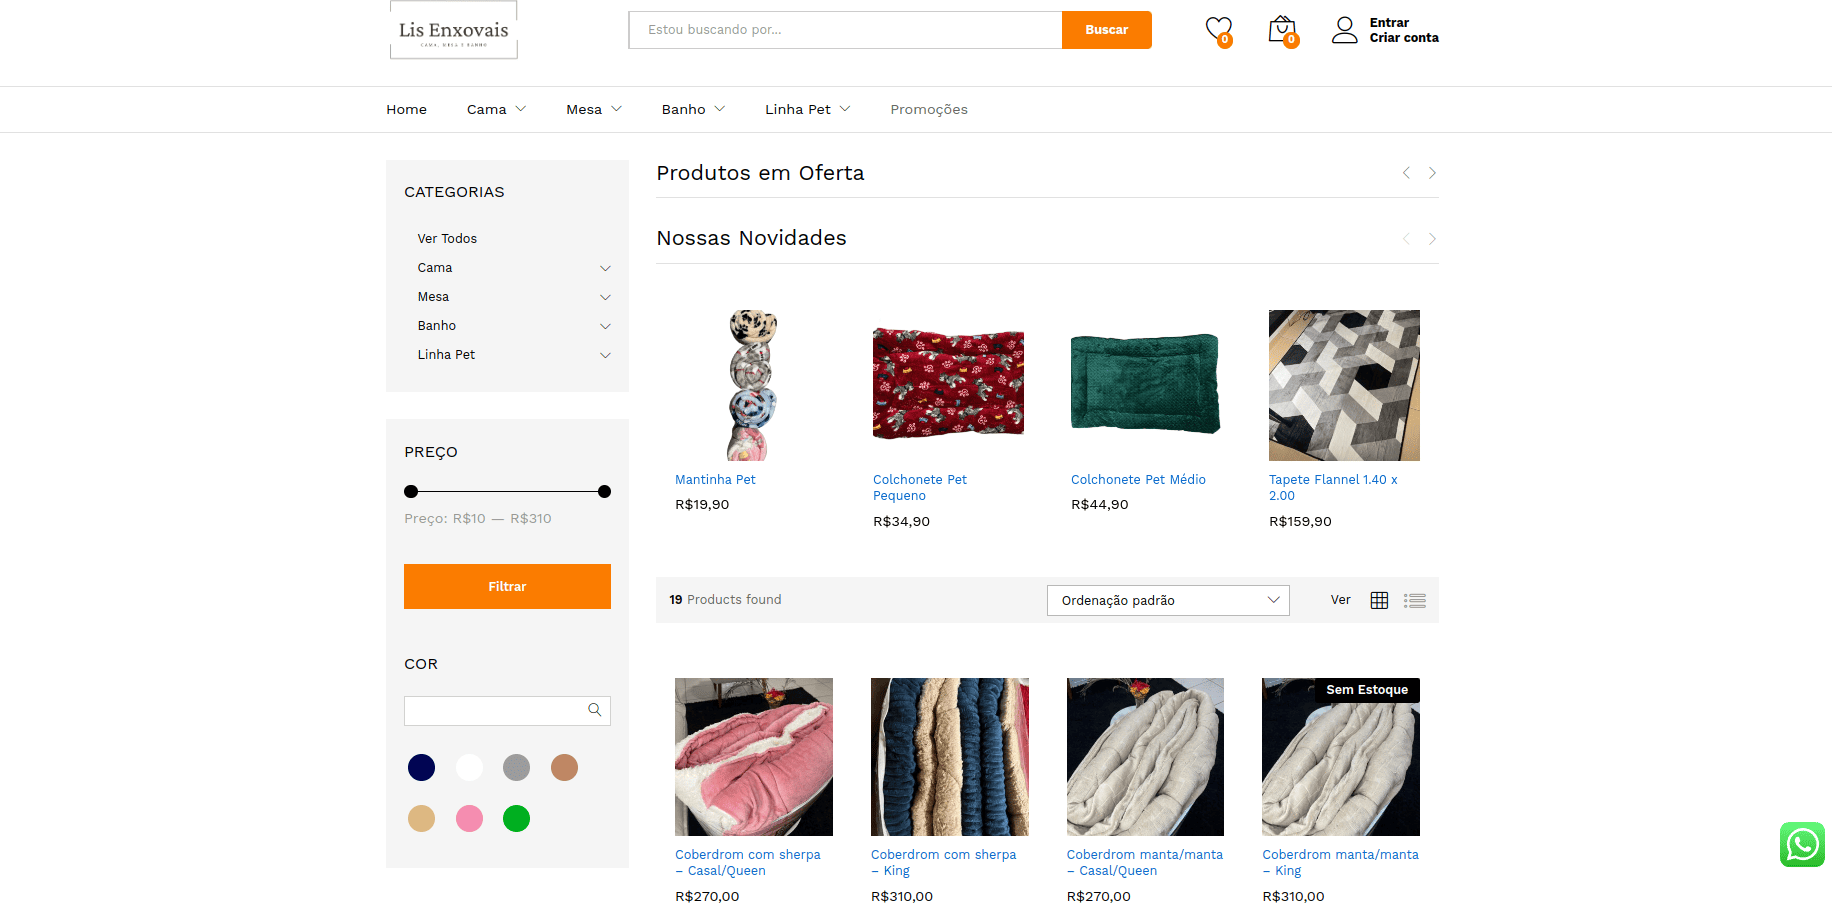
Task: Expand the Cama category in sidebar
Action: coord(605,268)
